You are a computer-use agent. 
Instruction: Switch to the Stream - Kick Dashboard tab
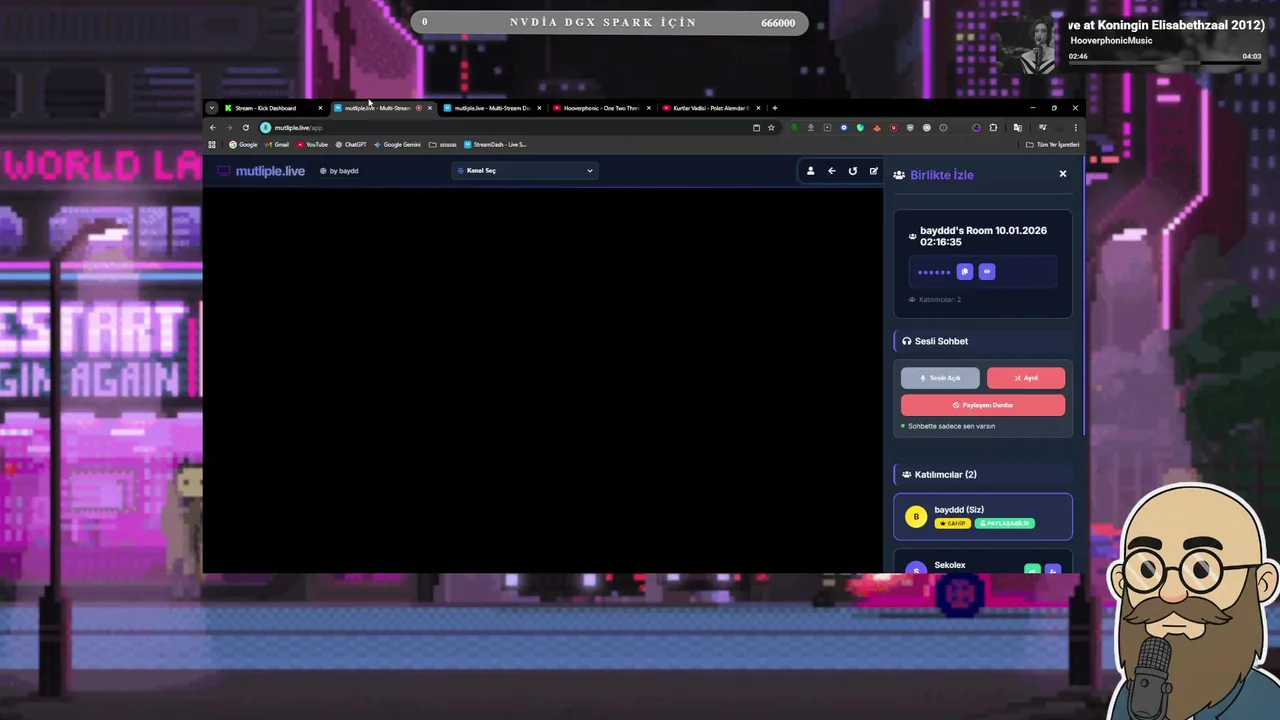[x=266, y=108]
